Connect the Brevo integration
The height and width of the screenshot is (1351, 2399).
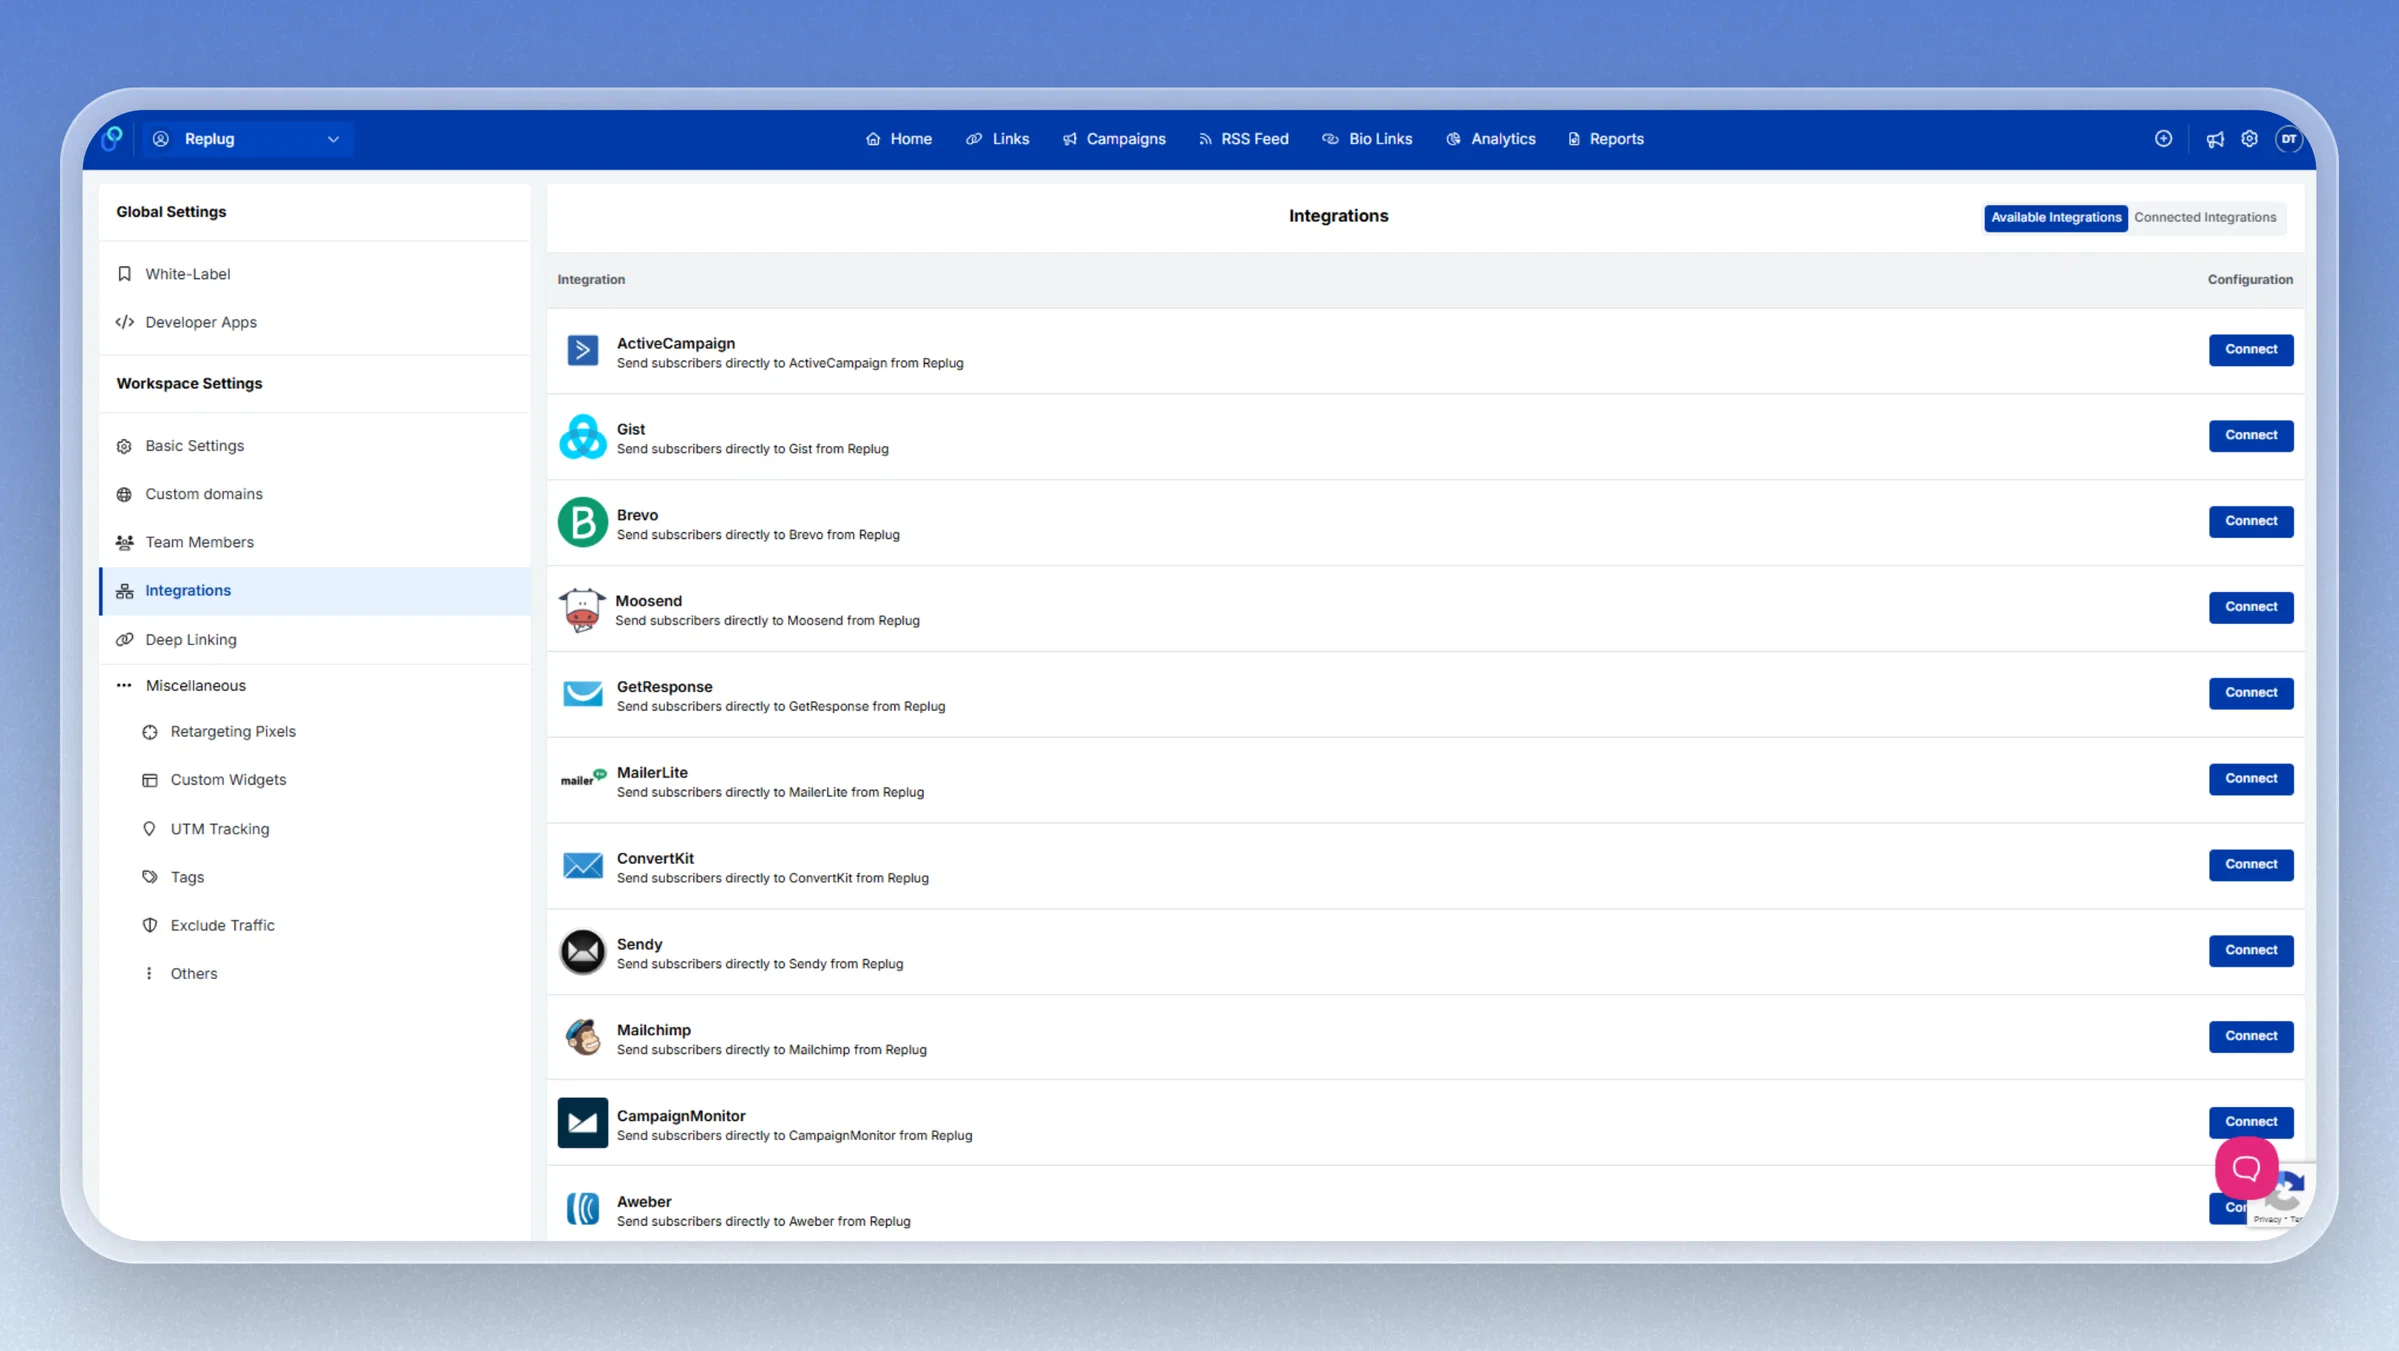(2250, 521)
